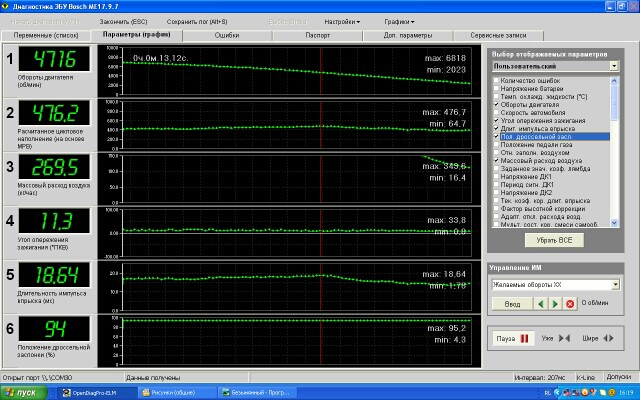Switch to Паспорт tab
This screenshot has width=640, height=400.
[318, 36]
